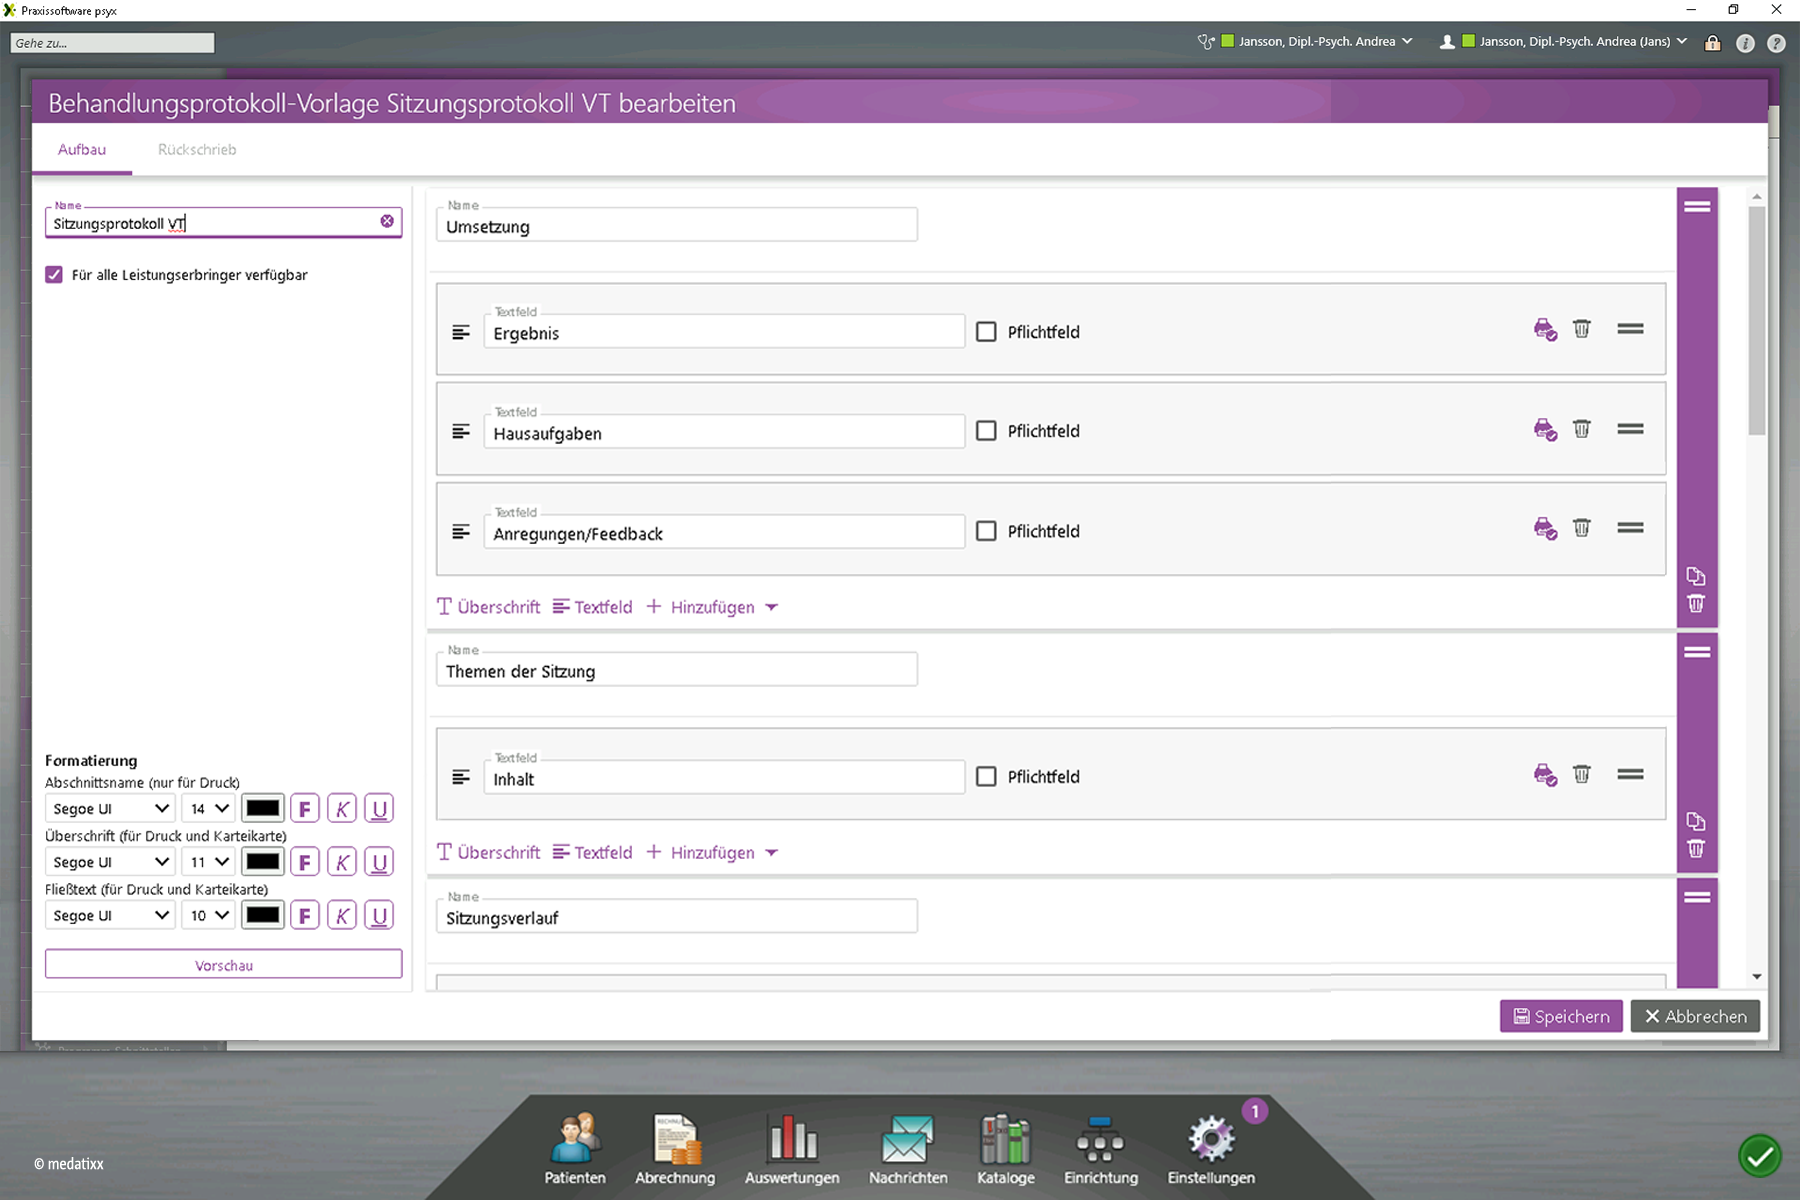Select the Aufbau tab
Image resolution: width=1800 pixels, height=1200 pixels.
(82, 150)
